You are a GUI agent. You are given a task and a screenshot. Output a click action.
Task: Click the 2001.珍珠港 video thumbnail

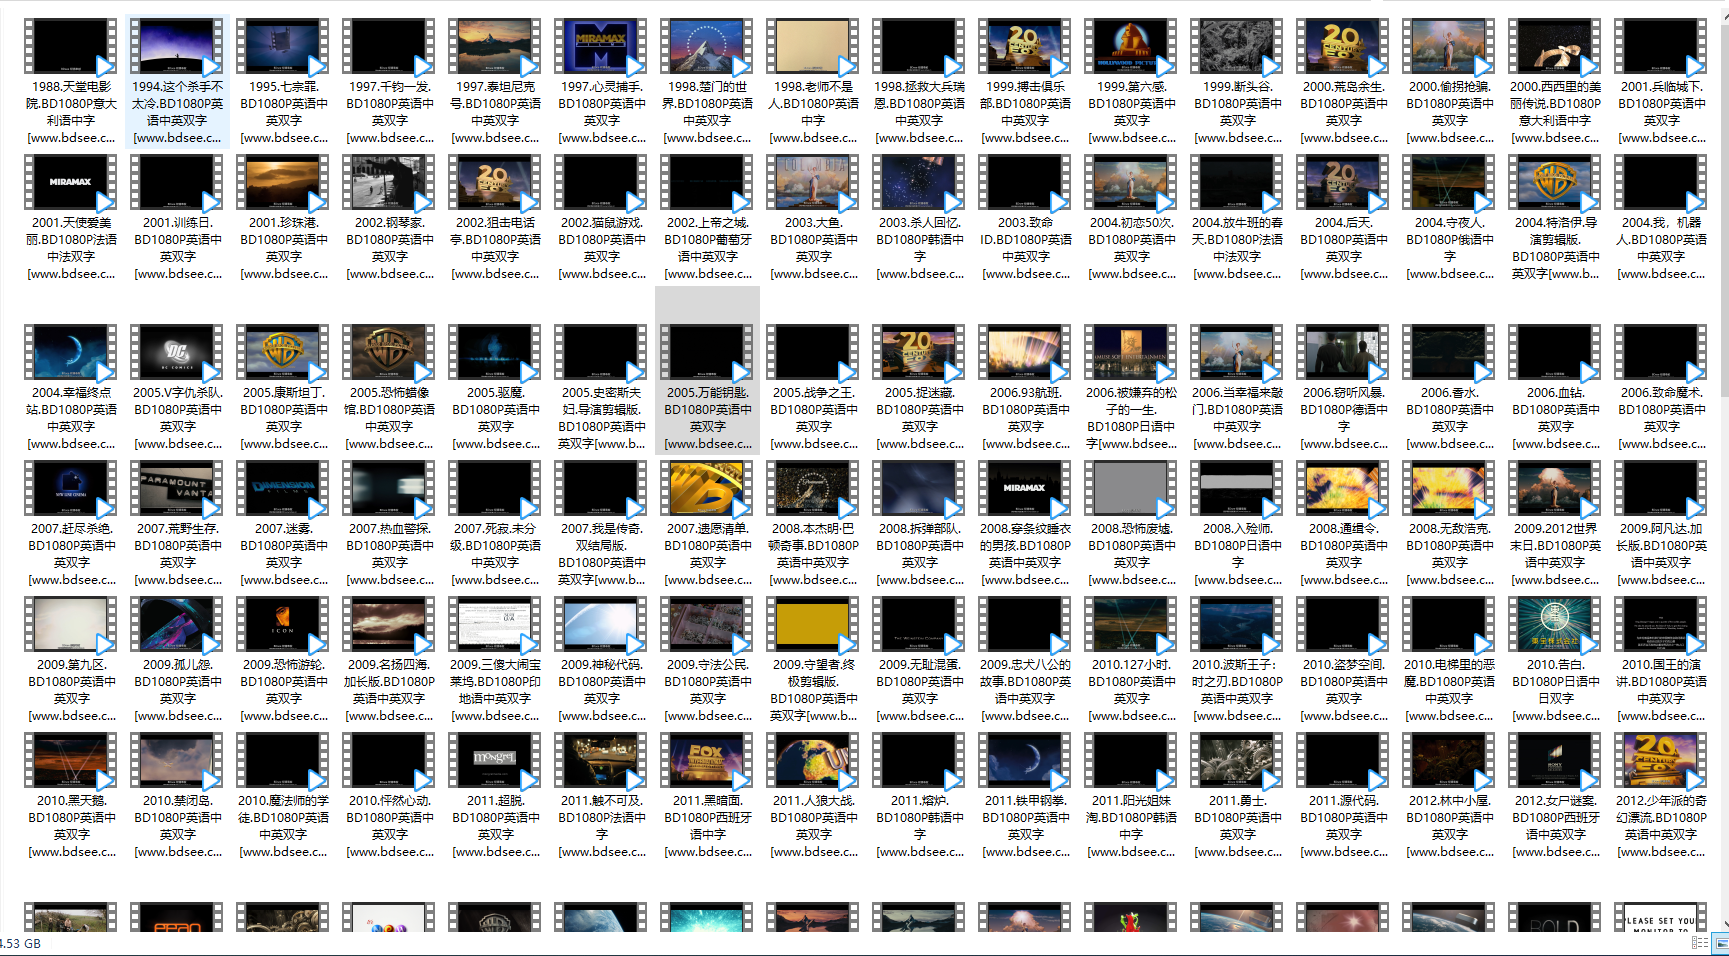pos(283,182)
